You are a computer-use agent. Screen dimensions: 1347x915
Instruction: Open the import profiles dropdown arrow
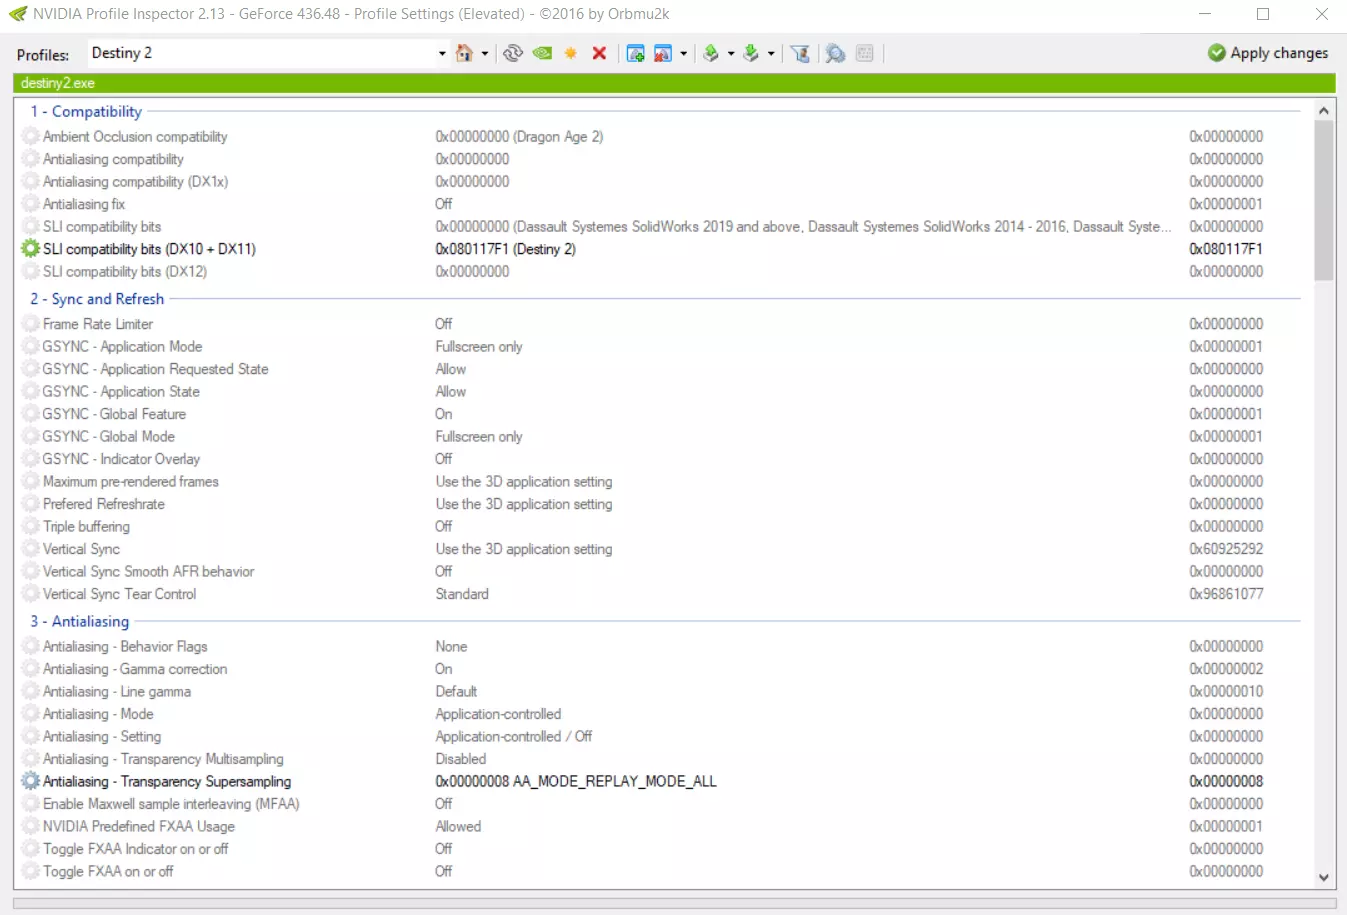(x=771, y=54)
